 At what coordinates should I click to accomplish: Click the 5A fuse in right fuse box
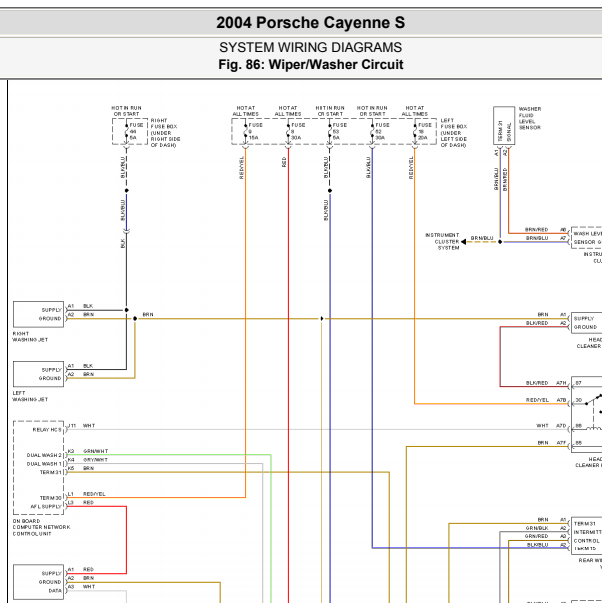[136, 131]
